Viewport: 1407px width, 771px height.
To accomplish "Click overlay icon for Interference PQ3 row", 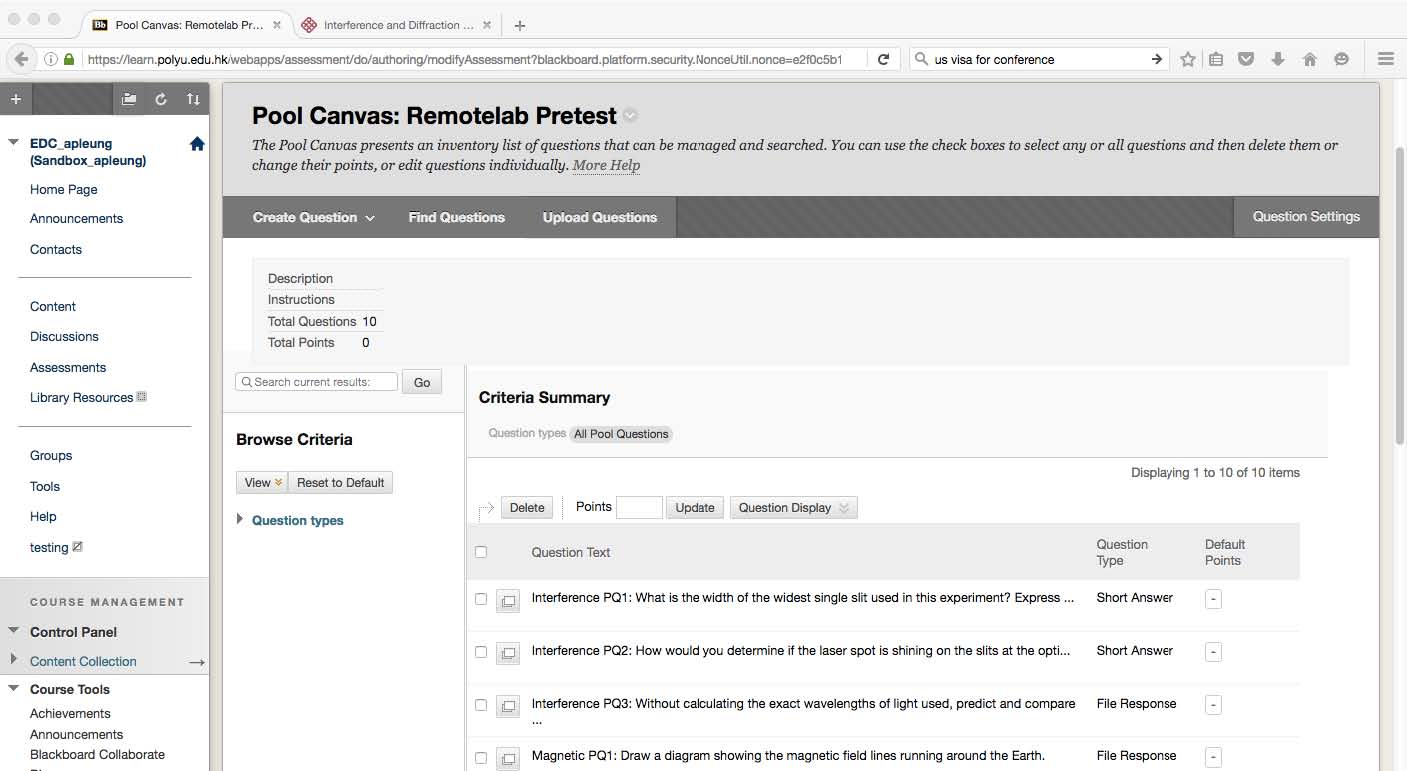I will click(x=508, y=706).
